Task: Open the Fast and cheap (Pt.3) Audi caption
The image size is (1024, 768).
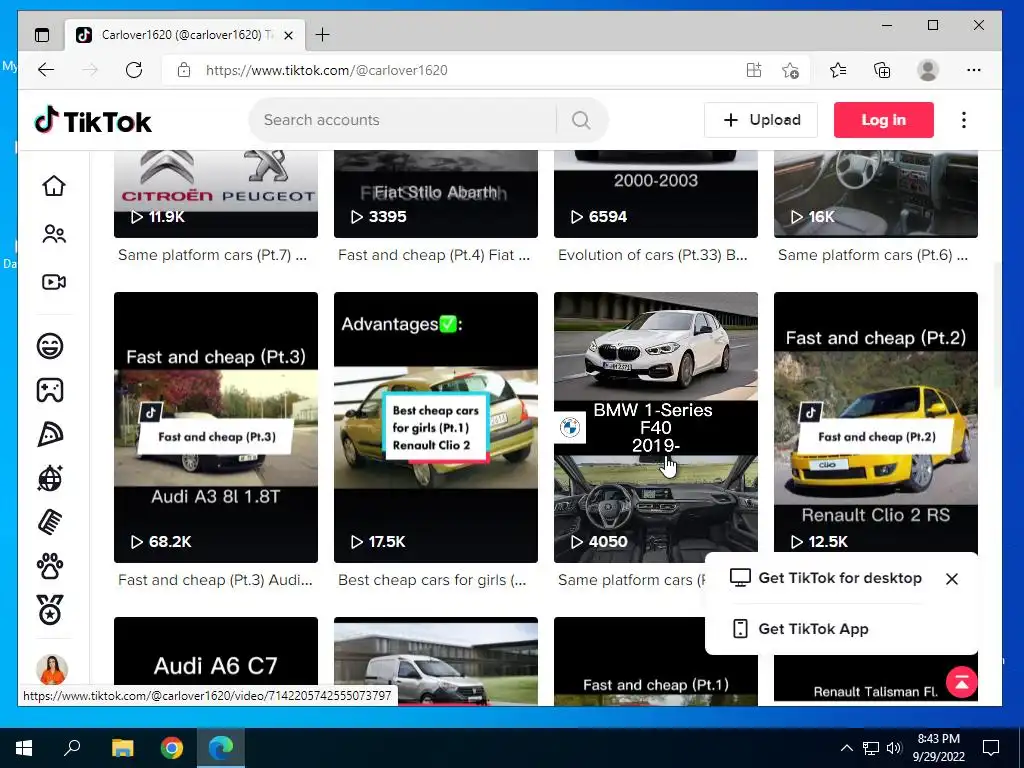Action: coord(215,580)
